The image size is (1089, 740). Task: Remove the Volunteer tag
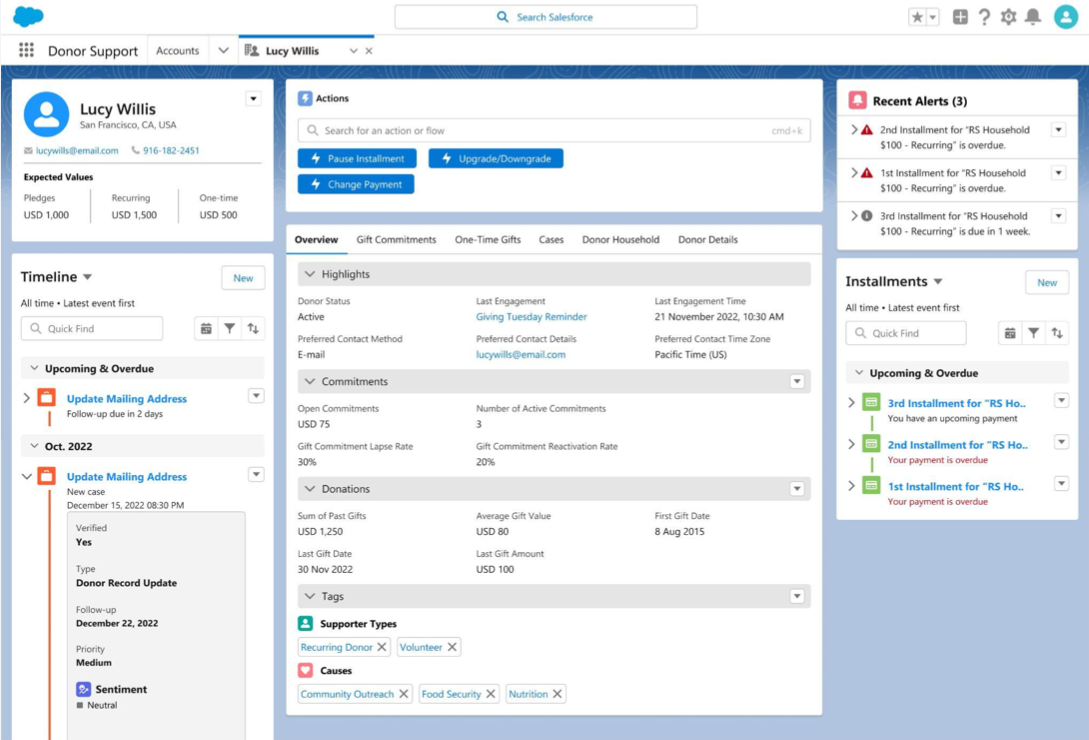click(452, 647)
